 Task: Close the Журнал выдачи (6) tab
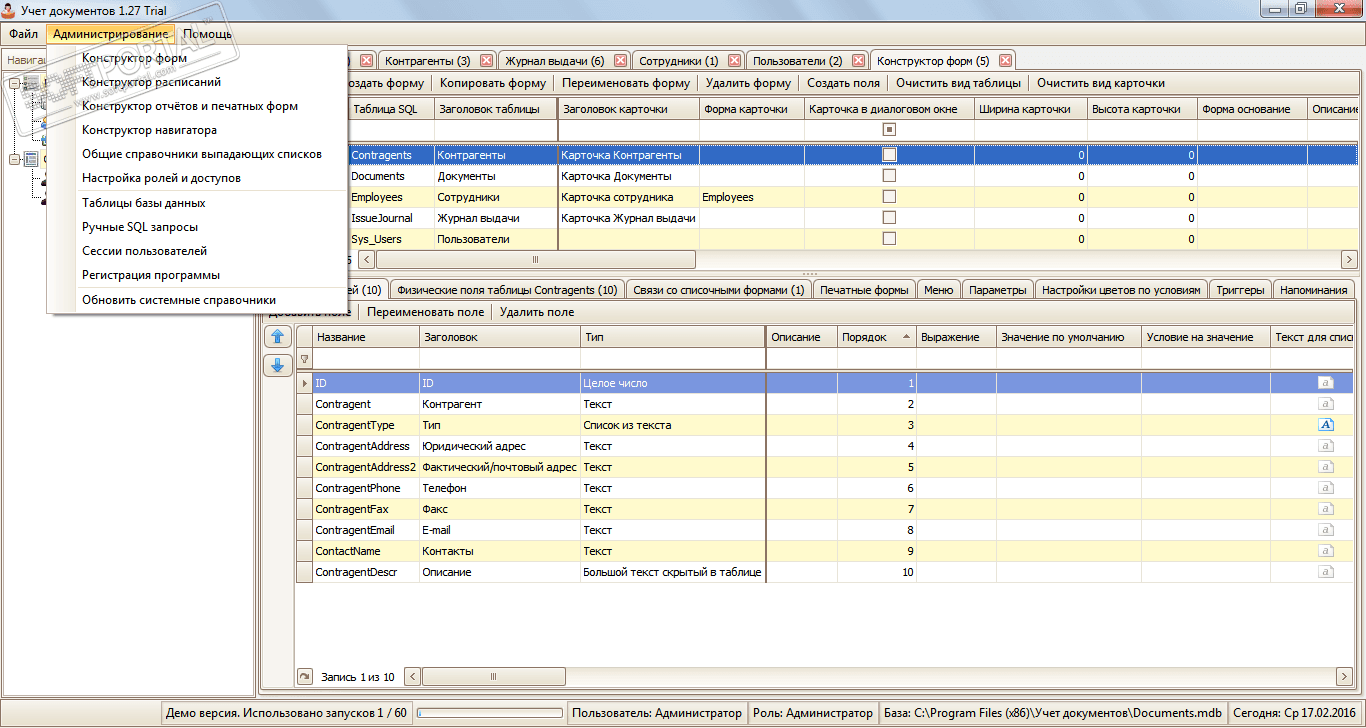coord(621,61)
